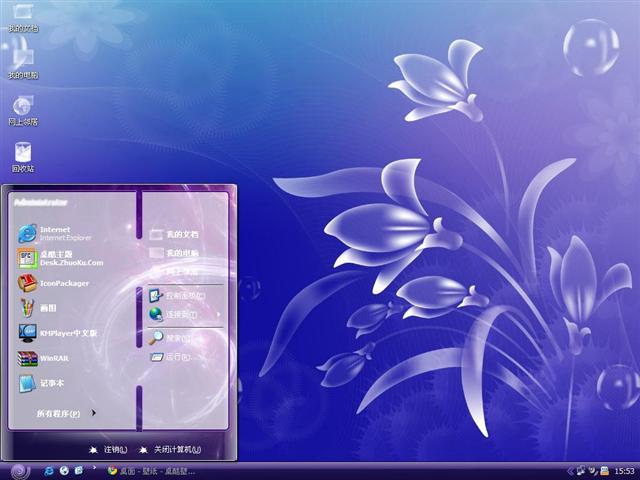Screen dimensions: 640x480
Task: Open 我的文档 in start menu right pane
Action: pos(174,234)
